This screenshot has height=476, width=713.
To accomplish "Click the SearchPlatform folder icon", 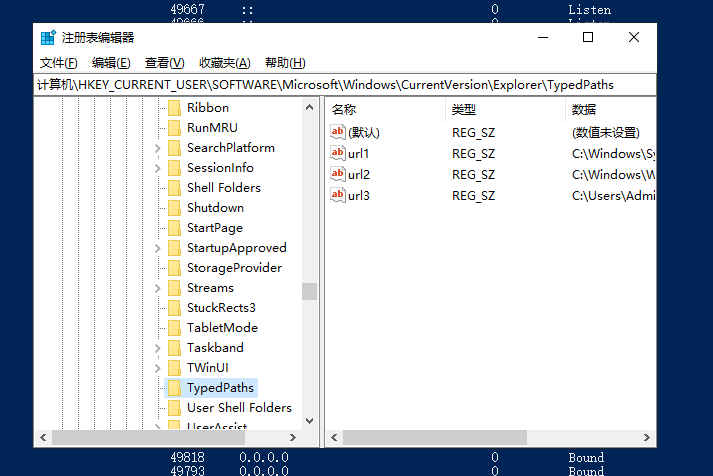I will coord(175,148).
